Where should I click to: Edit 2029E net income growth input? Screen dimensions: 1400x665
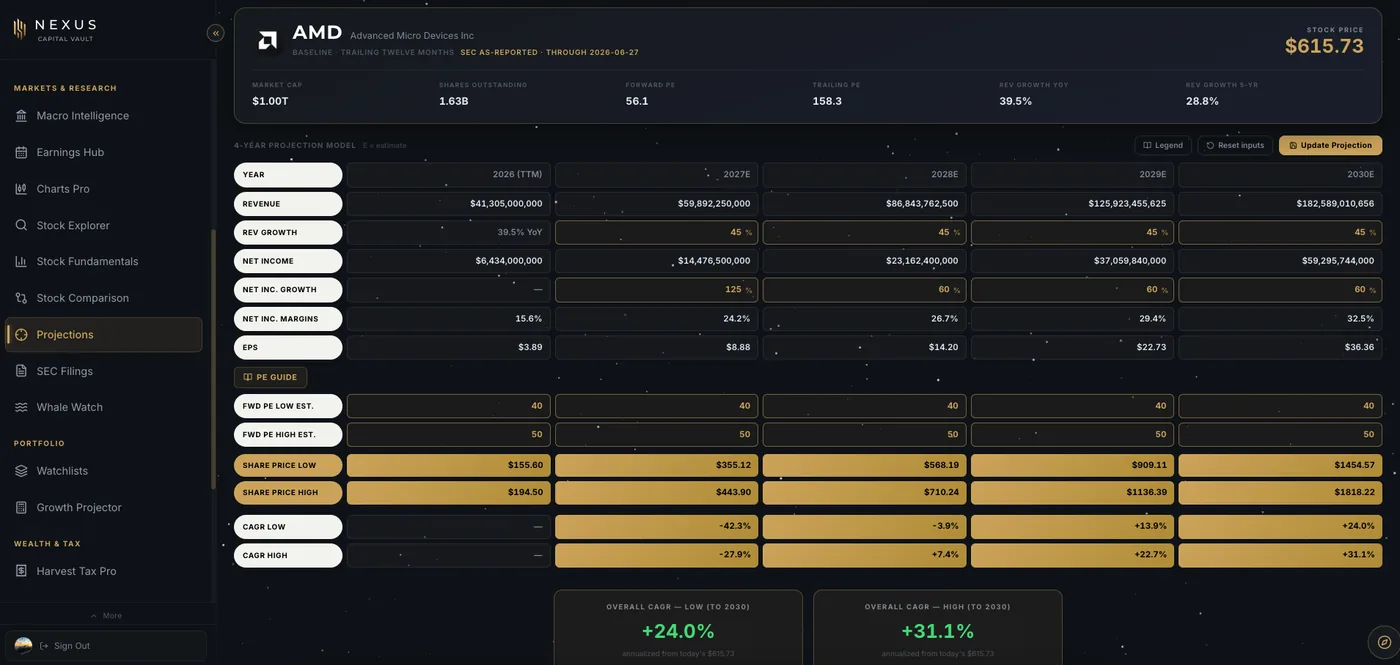1072,290
